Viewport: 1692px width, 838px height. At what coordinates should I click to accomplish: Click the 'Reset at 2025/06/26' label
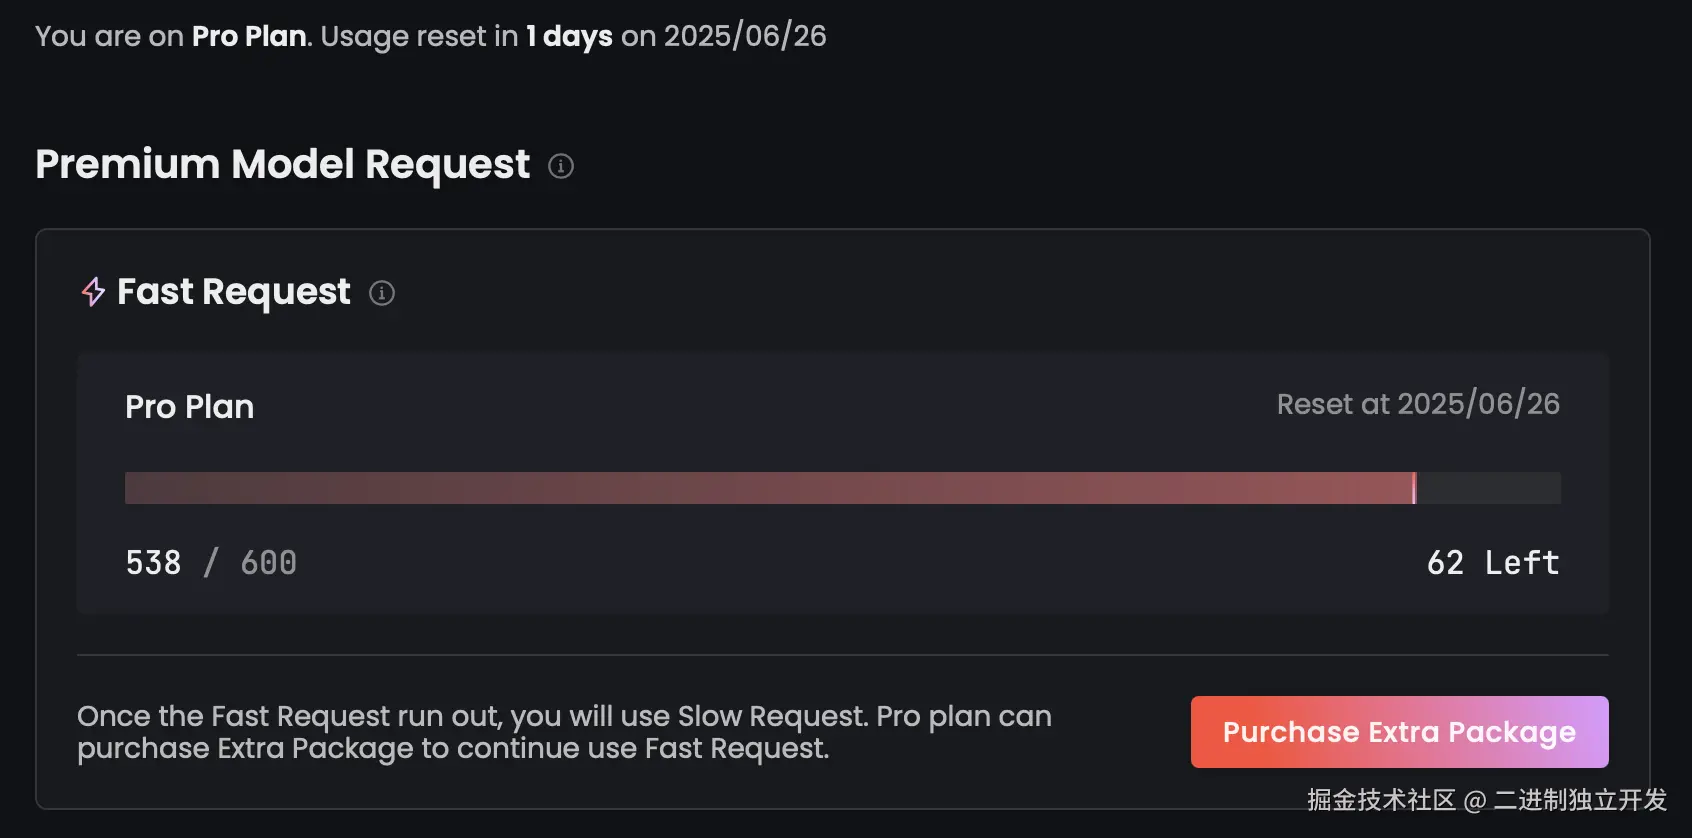tap(1417, 404)
